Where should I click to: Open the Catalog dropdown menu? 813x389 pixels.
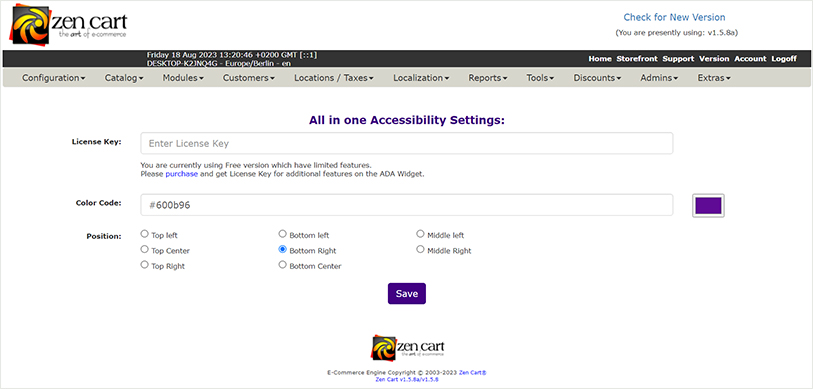point(124,78)
